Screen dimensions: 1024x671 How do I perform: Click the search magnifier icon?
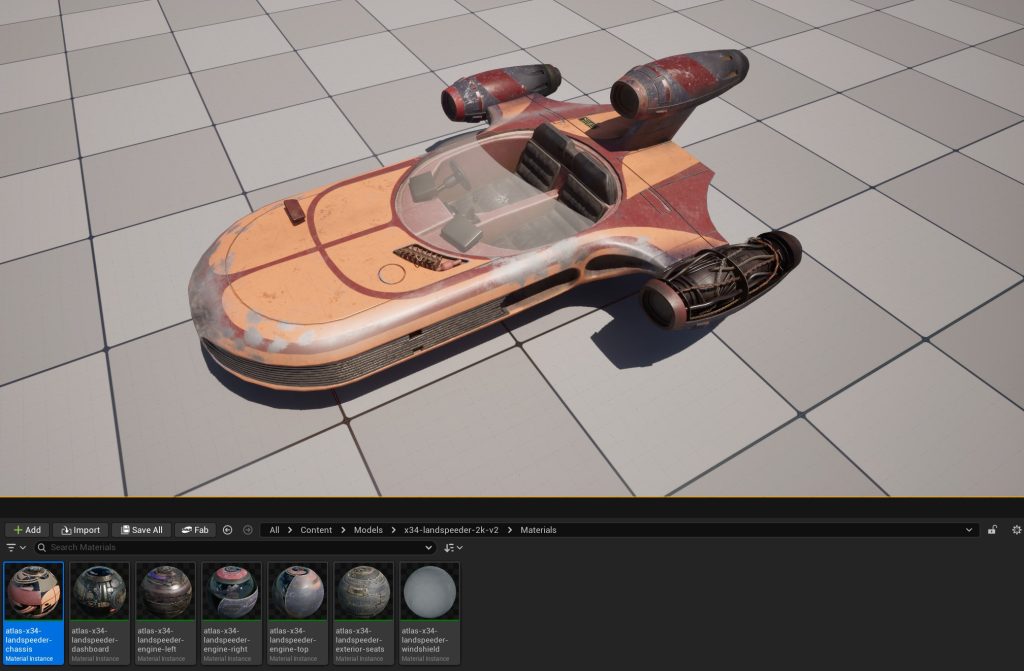(42, 548)
